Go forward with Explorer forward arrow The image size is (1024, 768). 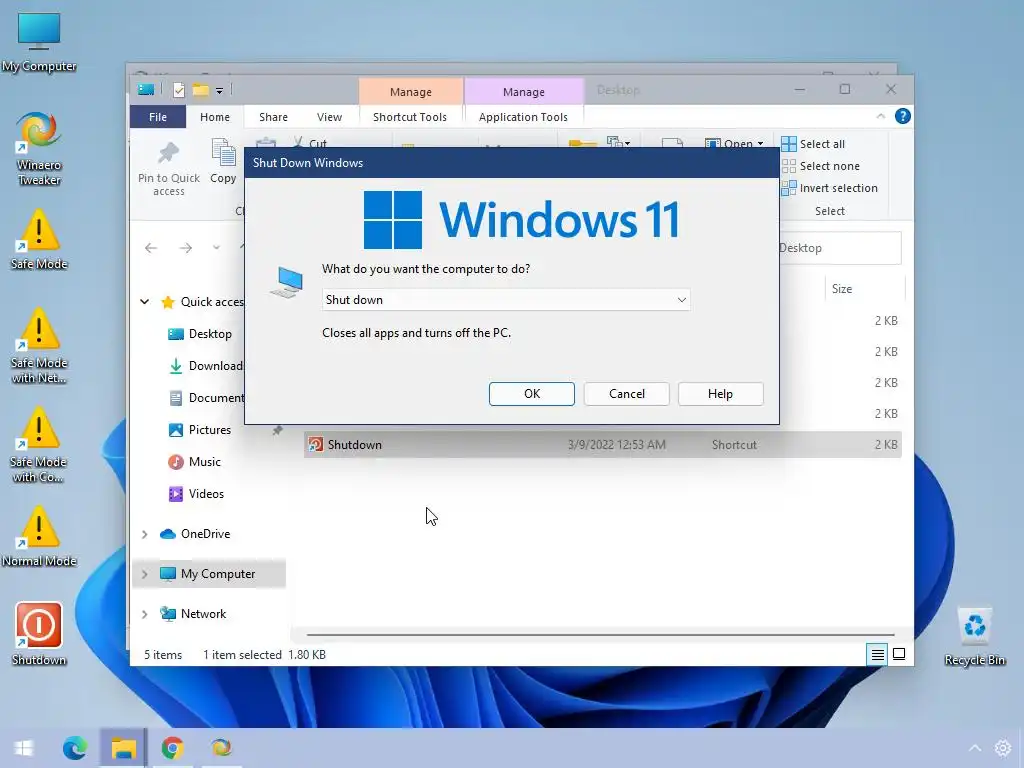click(x=185, y=248)
